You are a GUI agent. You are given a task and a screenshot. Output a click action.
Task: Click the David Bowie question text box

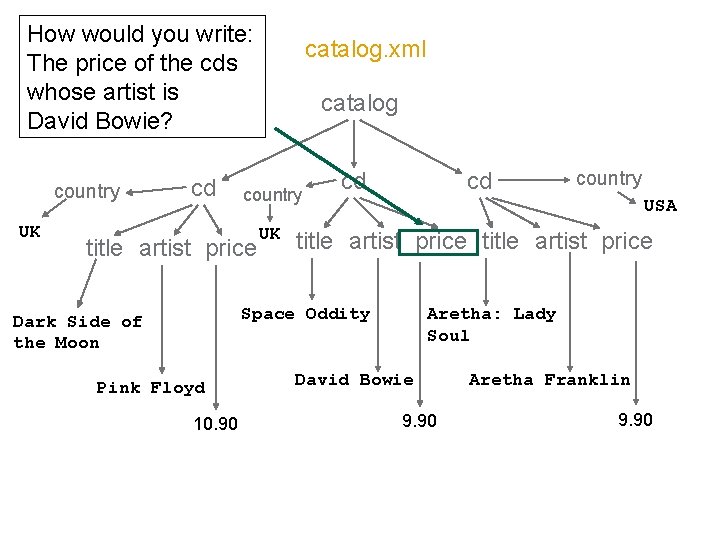(x=140, y=78)
